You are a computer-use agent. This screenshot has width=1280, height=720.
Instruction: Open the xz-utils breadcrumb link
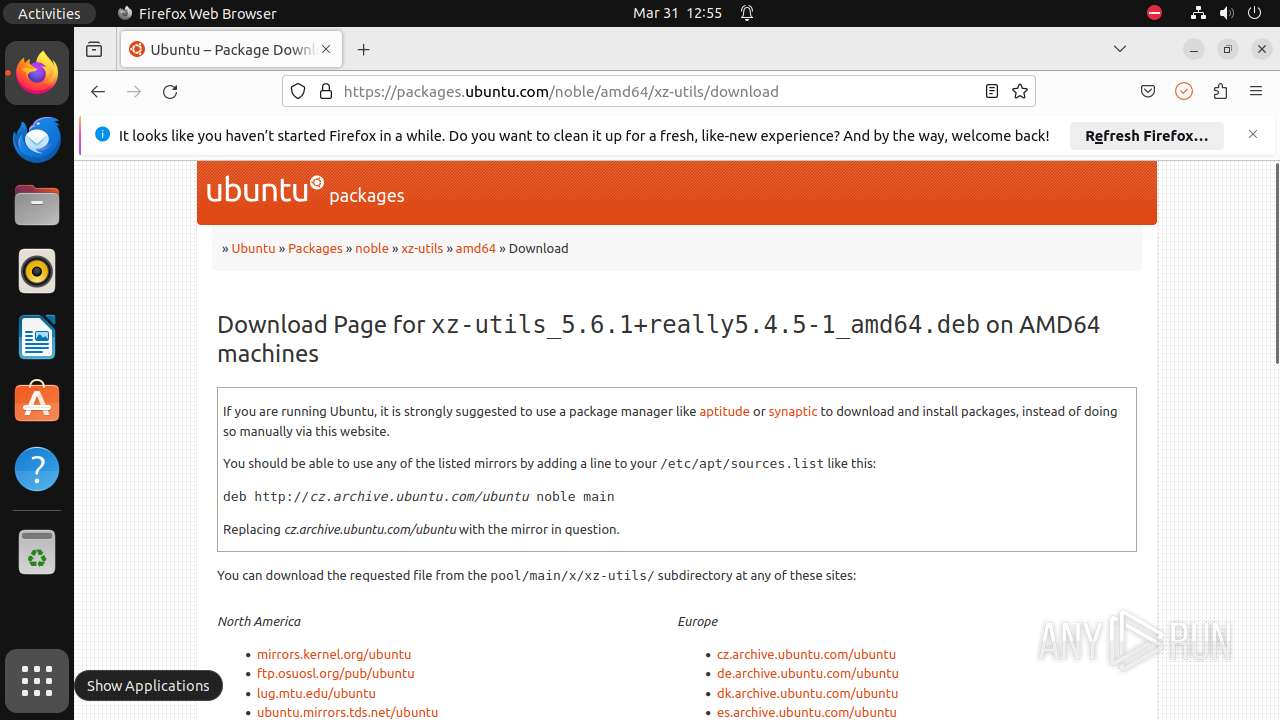(422, 248)
